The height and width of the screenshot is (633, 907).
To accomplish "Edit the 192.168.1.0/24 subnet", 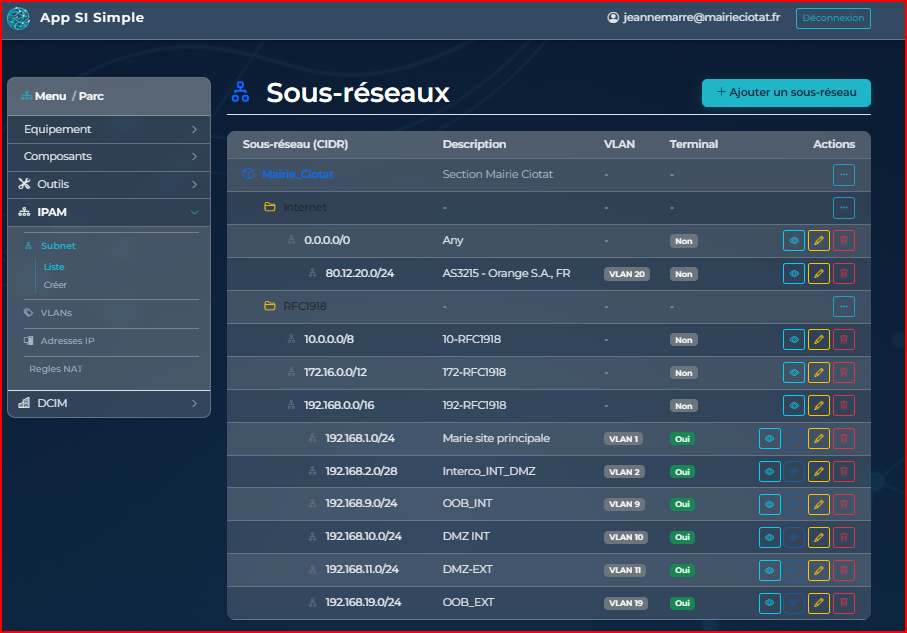I will [818, 439].
